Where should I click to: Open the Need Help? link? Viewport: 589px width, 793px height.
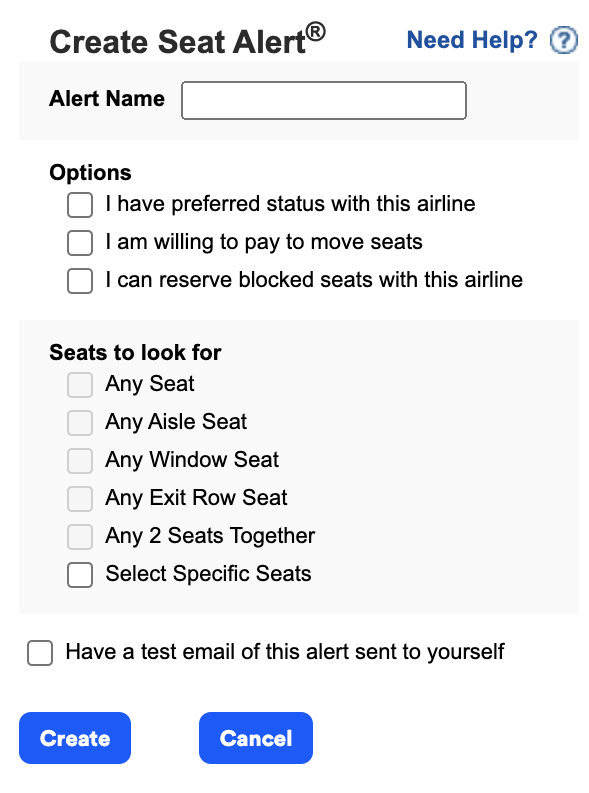click(472, 40)
